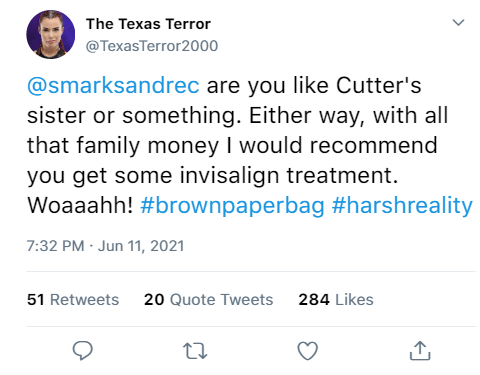Click the word invisalign in tweet text
The image size is (480, 375).
(x=229, y=176)
